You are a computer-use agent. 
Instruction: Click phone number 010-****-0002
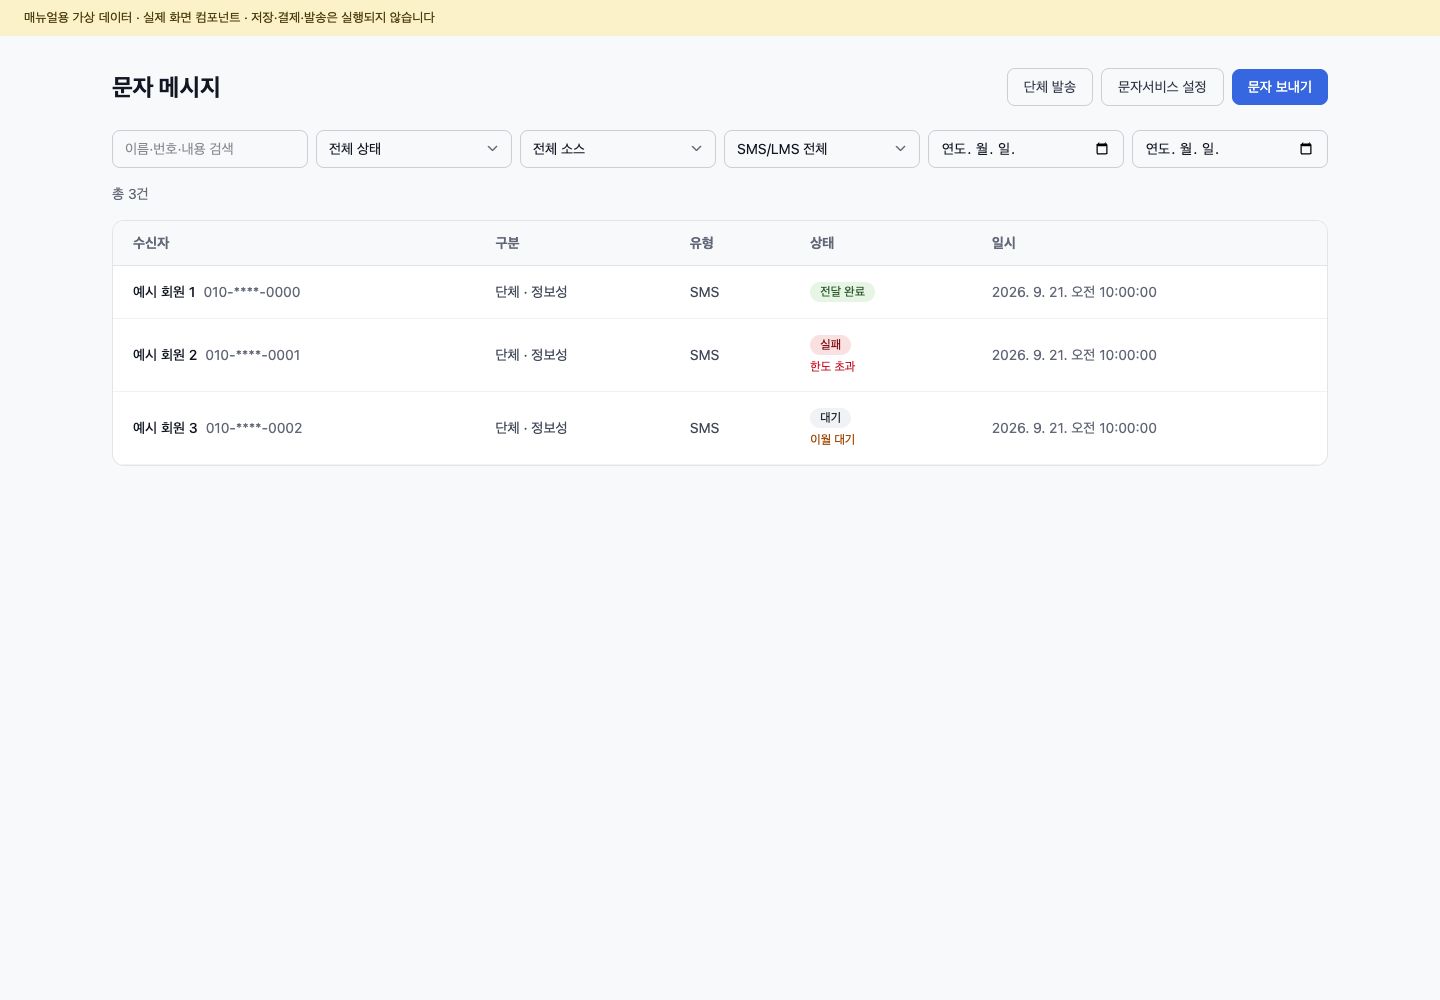tap(254, 428)
